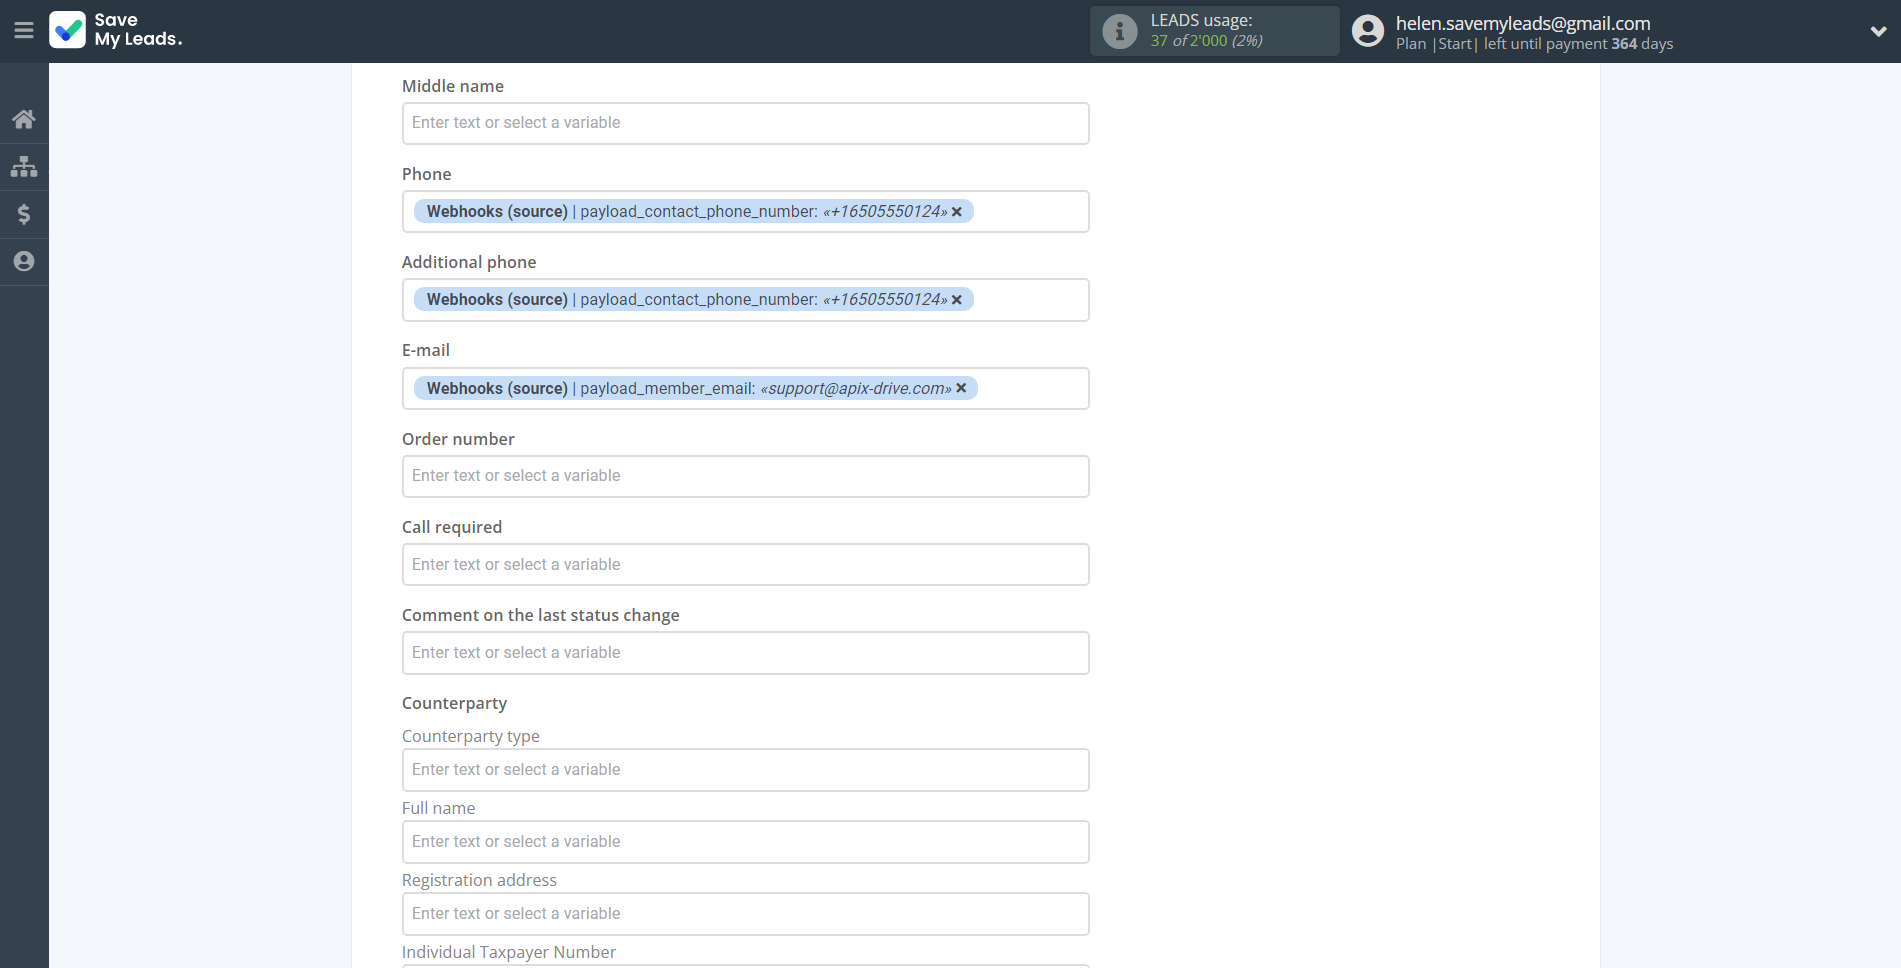1901x968 pixels.
Task: Remove the Additional phone variable tag
Action: (x=957, y=300)
